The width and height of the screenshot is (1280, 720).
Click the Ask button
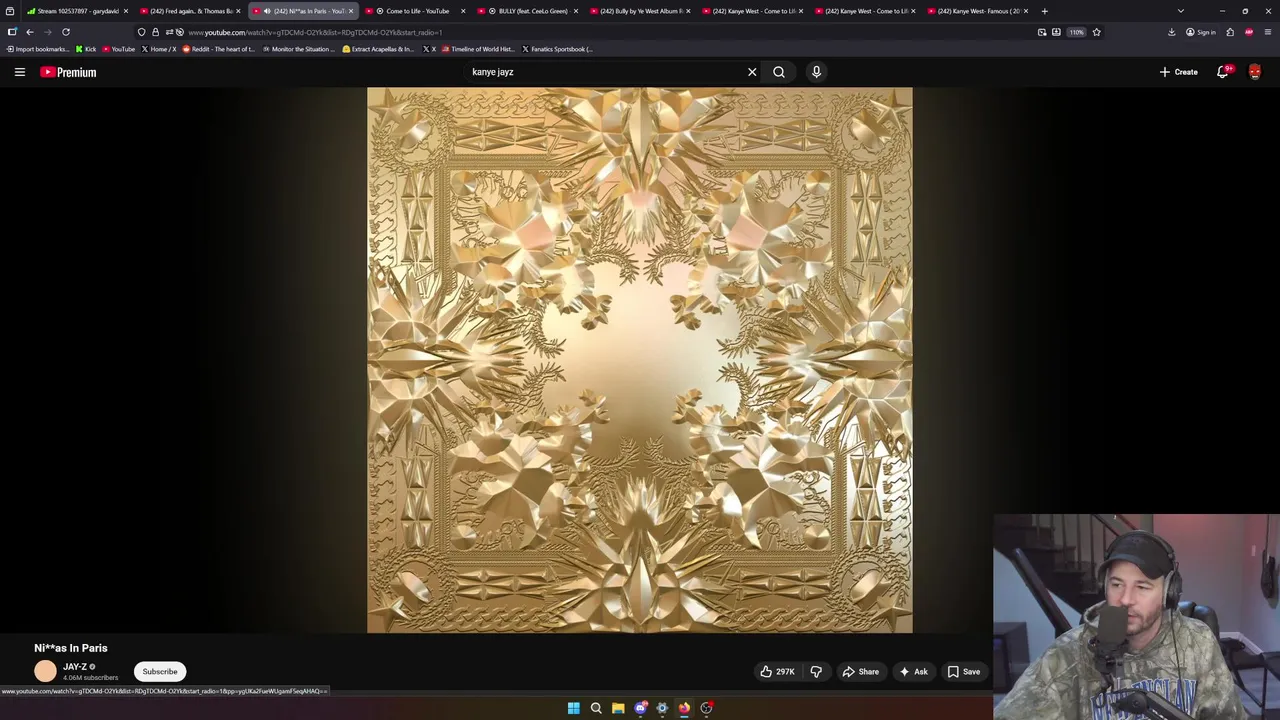coord(913,672)
